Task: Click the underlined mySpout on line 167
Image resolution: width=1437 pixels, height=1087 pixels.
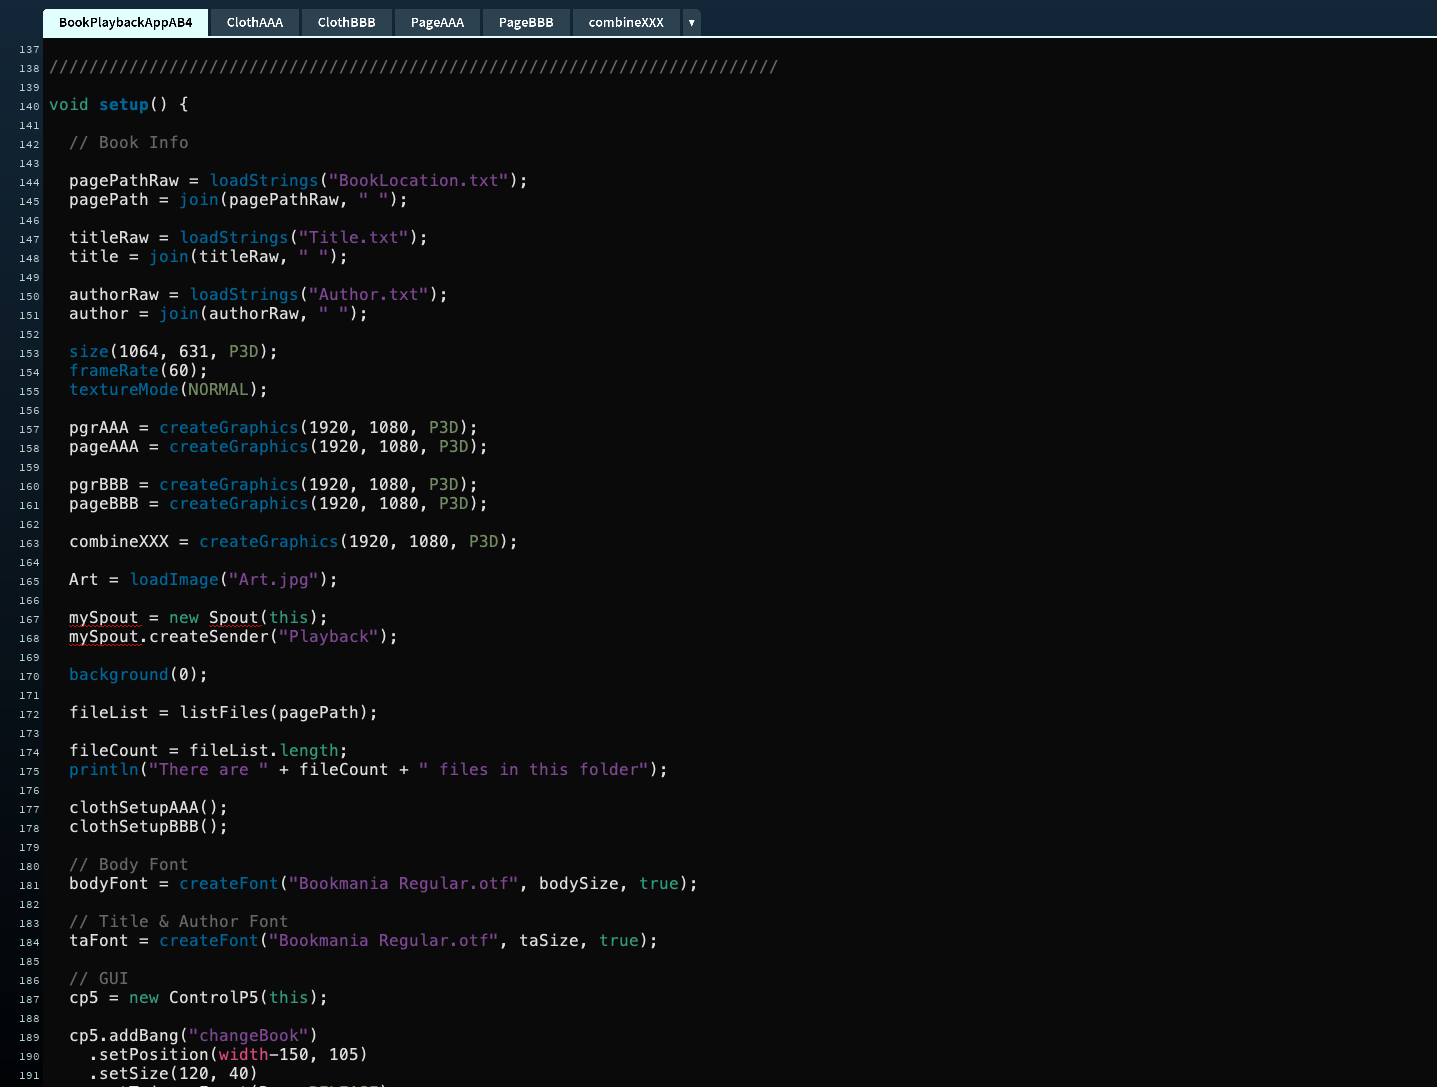Action: (104, 618)
